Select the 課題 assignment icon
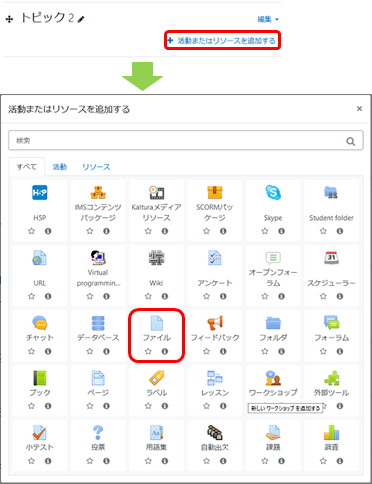The width and height of the screenshot is (372, 484). (x=273, y=433)
